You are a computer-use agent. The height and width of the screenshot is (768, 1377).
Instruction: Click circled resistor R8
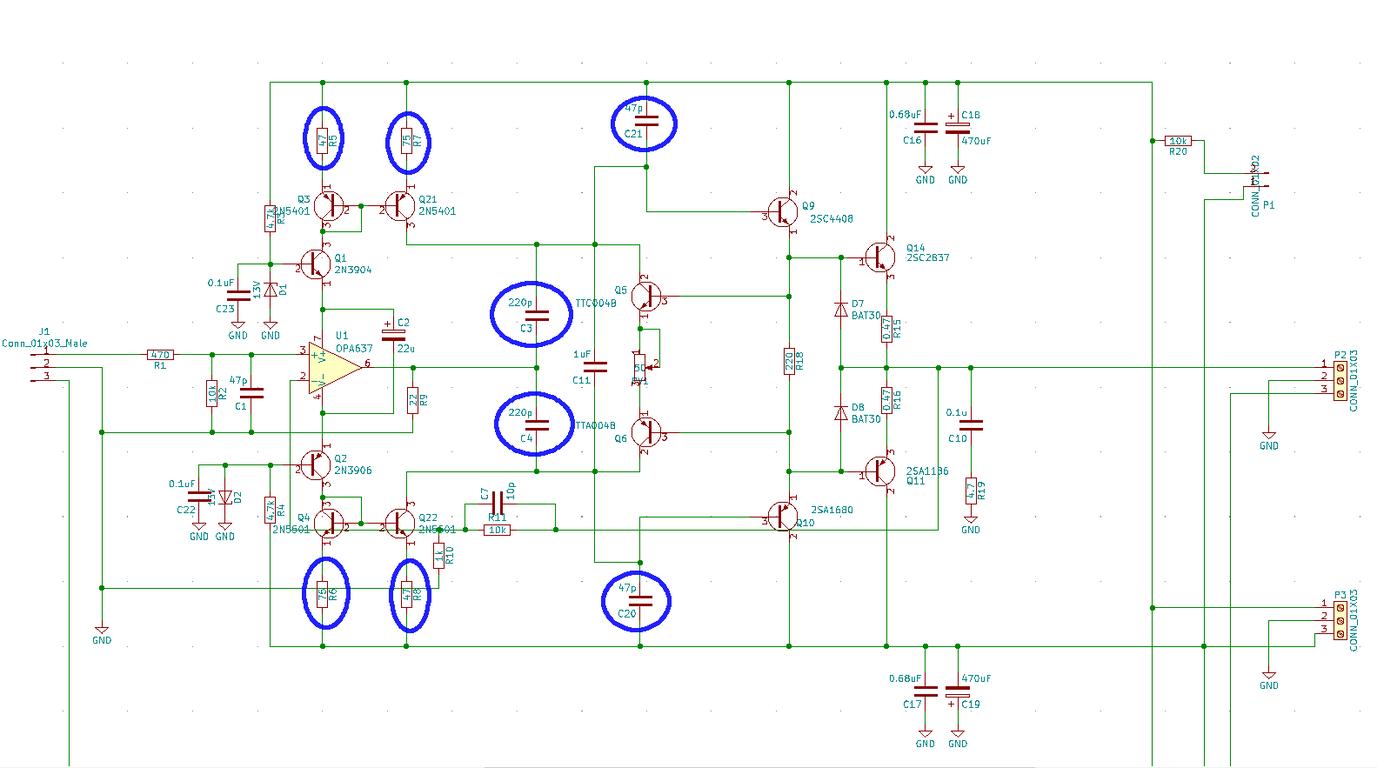[407, 597]
